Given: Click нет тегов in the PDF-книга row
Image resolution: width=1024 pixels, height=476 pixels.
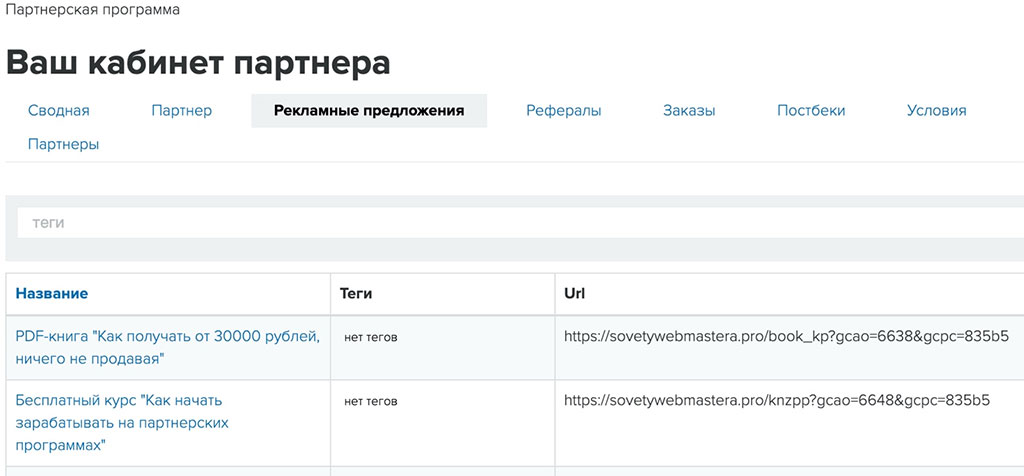Looking at the screenshot, I should [370, 338].
